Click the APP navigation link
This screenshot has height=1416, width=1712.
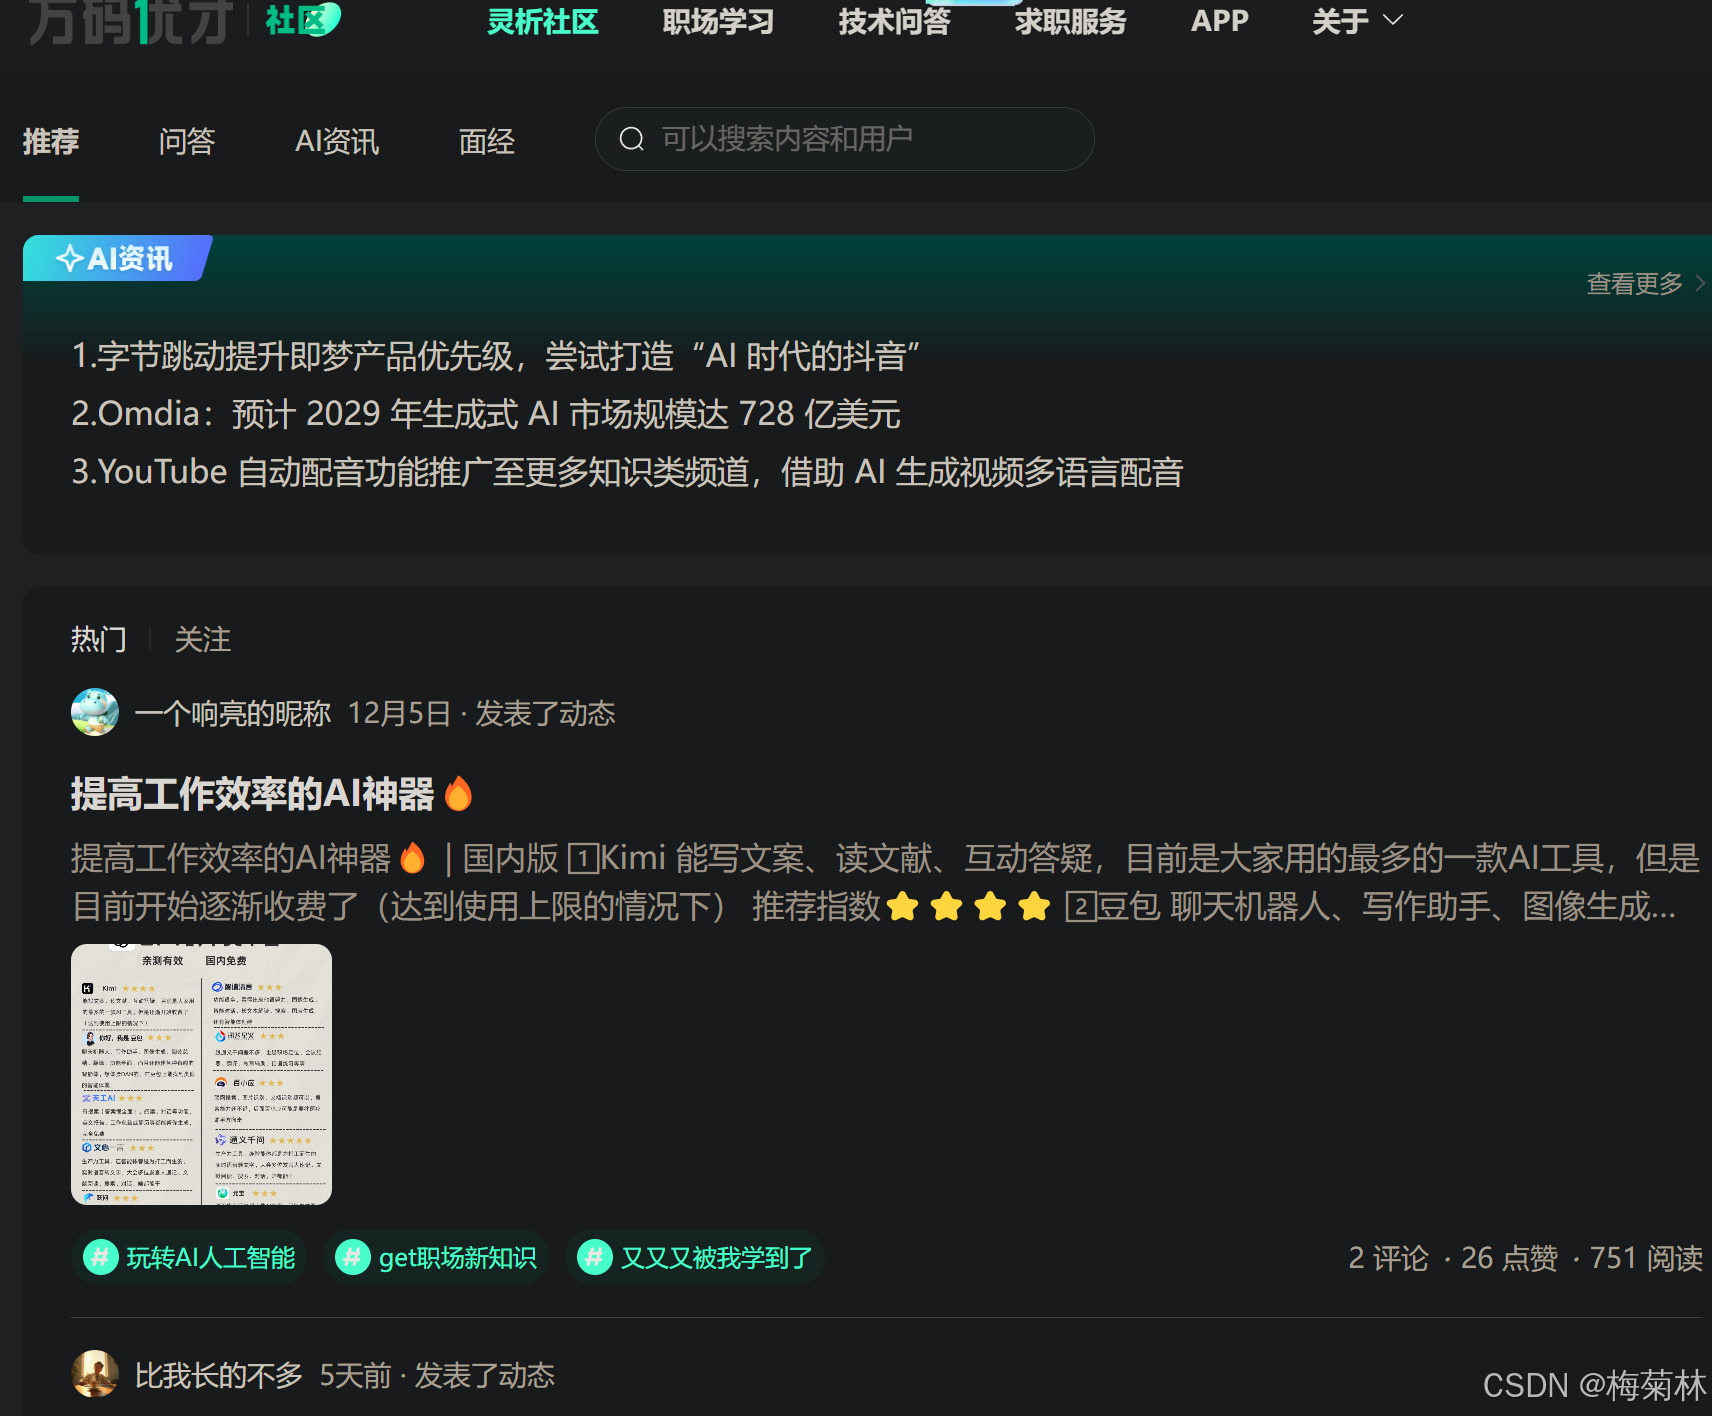pos(1220,21)
